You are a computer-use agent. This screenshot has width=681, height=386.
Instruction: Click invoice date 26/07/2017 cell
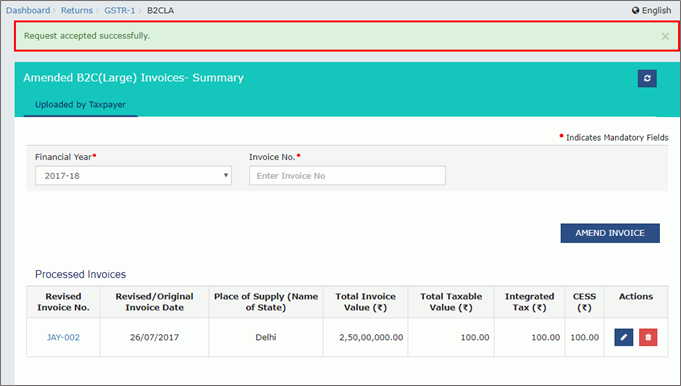click(x=154, y=337)
